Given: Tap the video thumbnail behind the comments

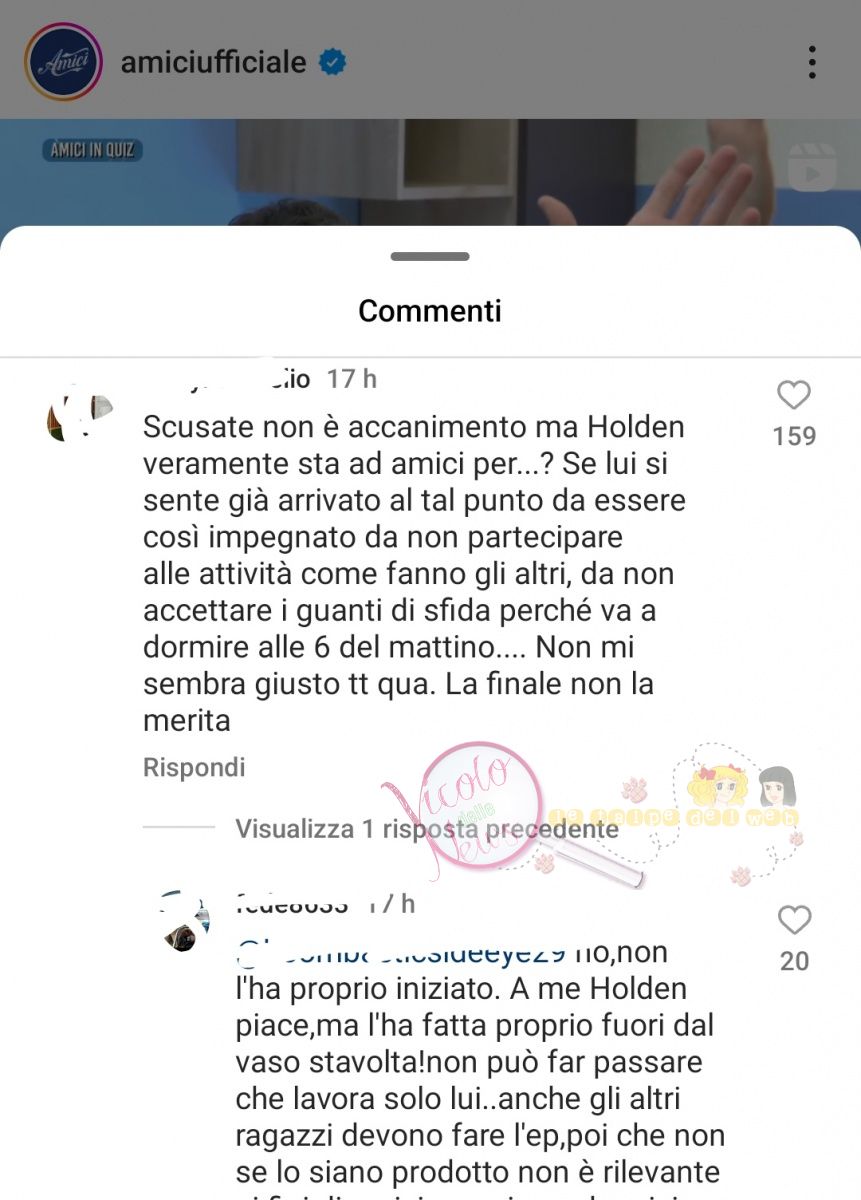Looking at the screenshot, I should [x=430, y=172].
